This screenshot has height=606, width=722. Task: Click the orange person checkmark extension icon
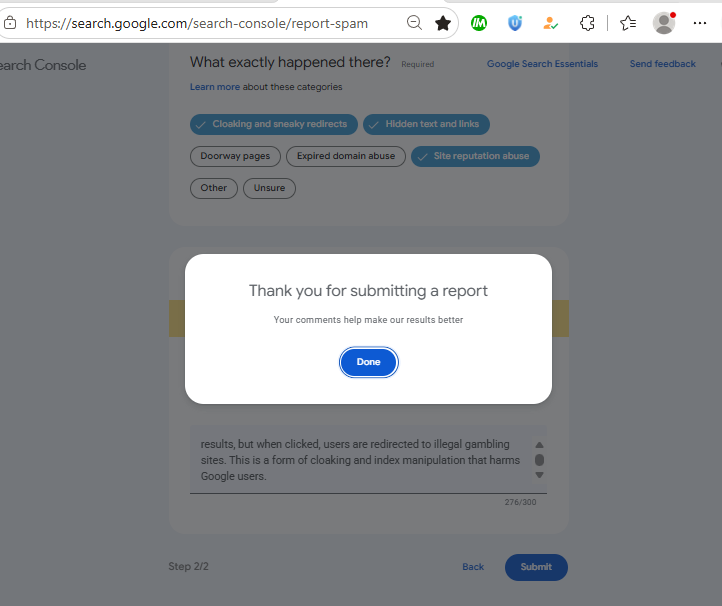[x=550, y=23]
